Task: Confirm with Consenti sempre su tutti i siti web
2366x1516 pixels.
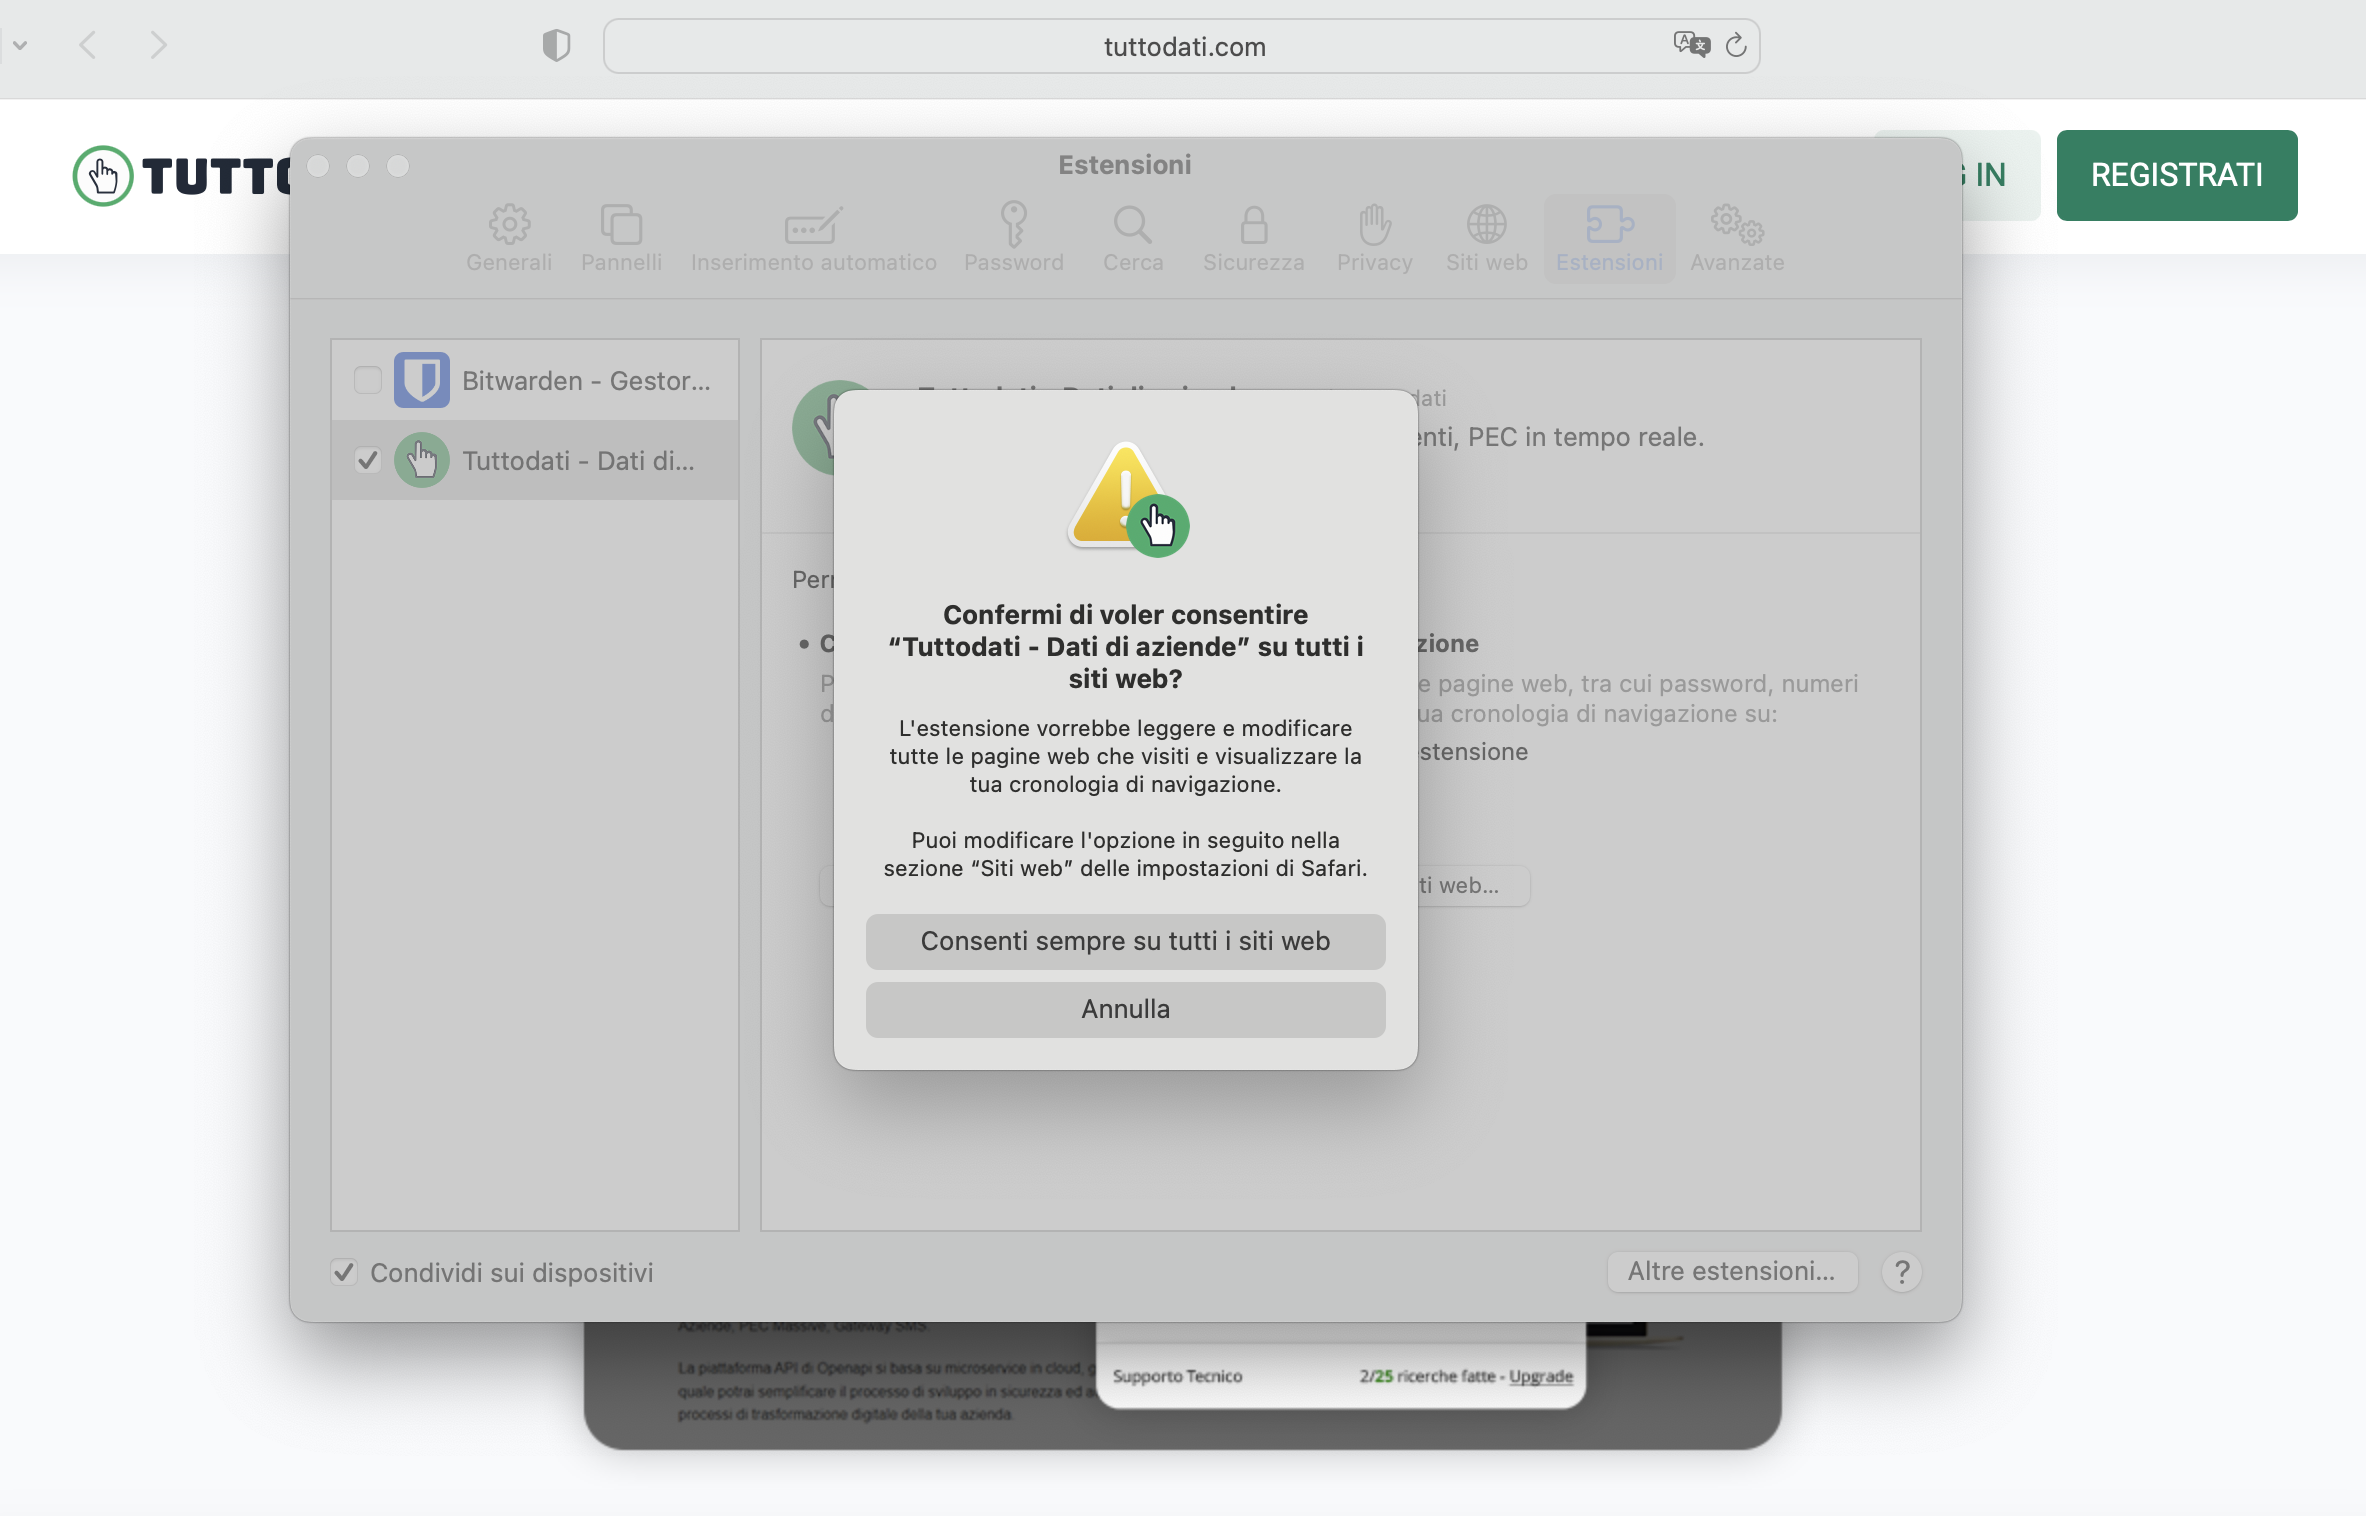Action: [1125, 941]
